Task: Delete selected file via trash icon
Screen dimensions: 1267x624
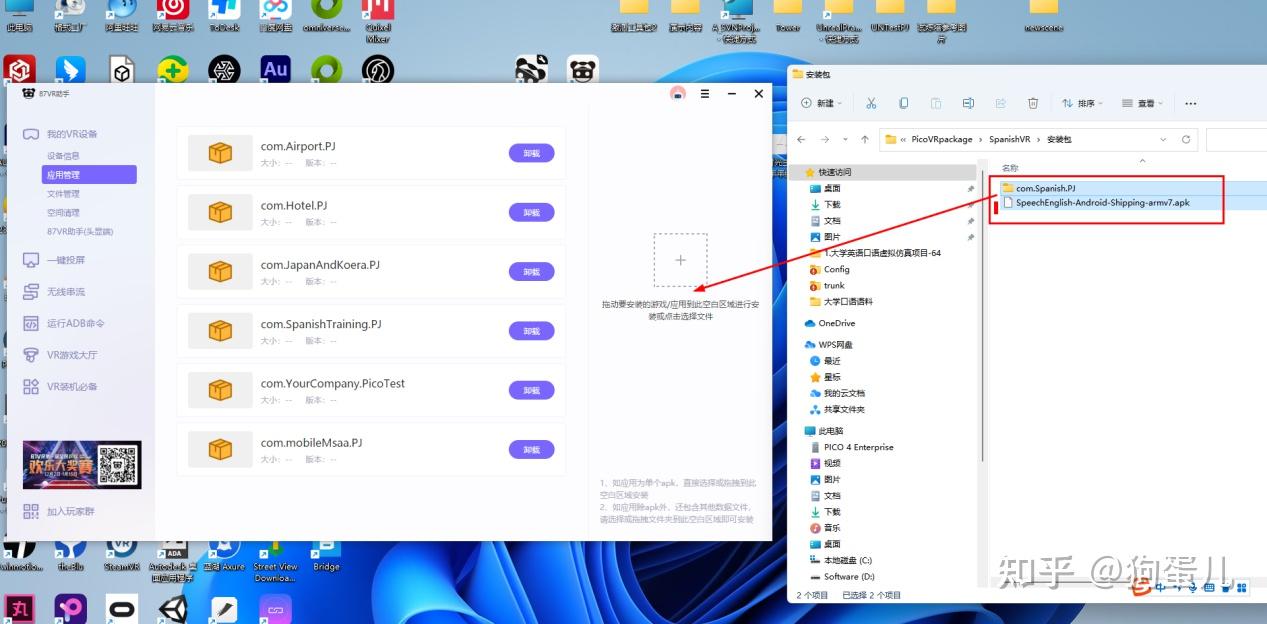Action: [x=1034, y=103]
